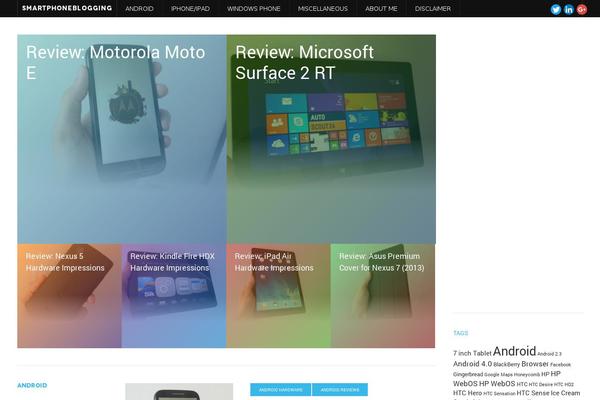This screenshot has width=600, height=400.
Task: Open Asus Premium Cover for Nexus 7 review
Action: pos(383,296)
